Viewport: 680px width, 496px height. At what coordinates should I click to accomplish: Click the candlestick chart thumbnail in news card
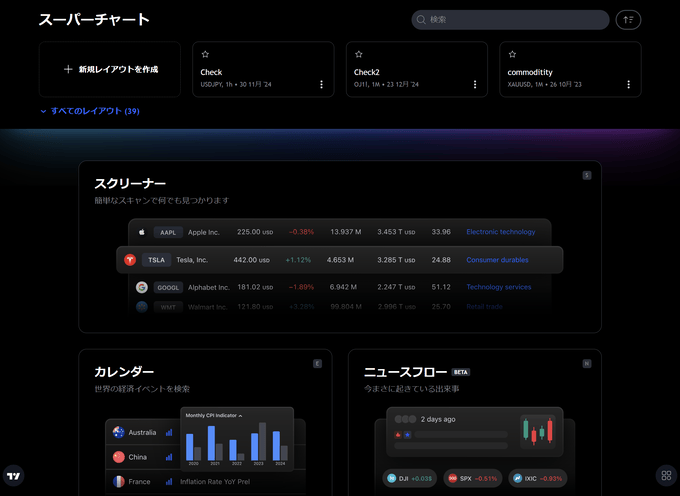coord(538,430)
